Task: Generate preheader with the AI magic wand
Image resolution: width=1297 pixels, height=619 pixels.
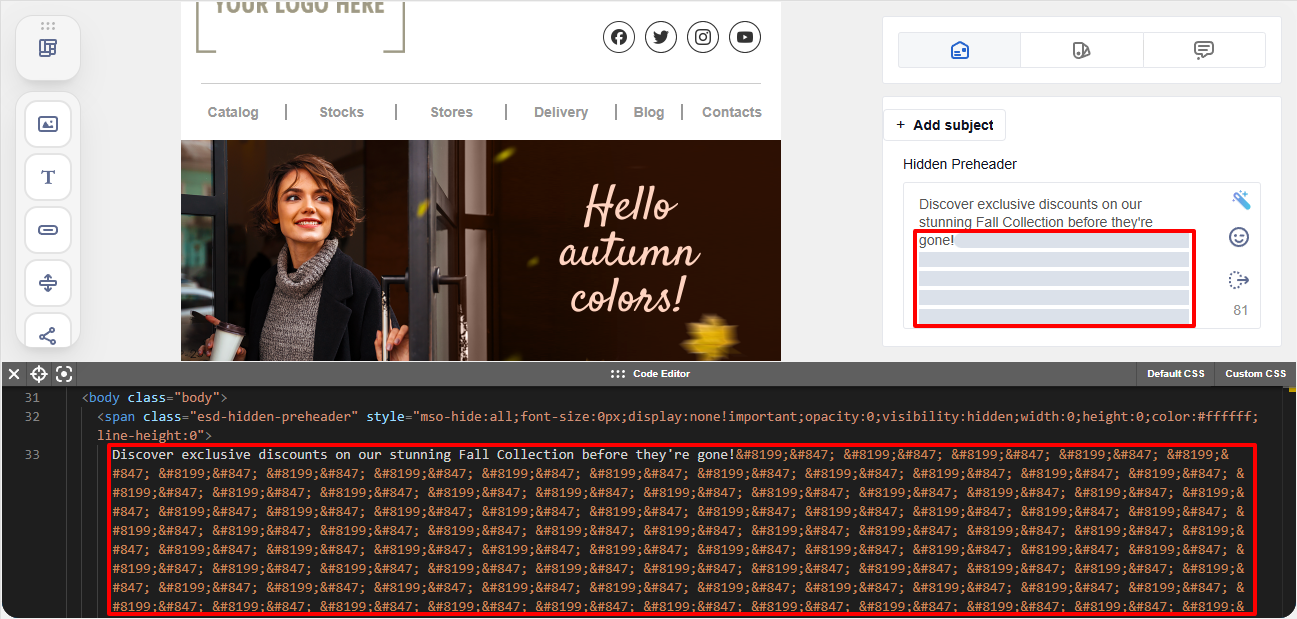Action: (x=1240, y=200)
